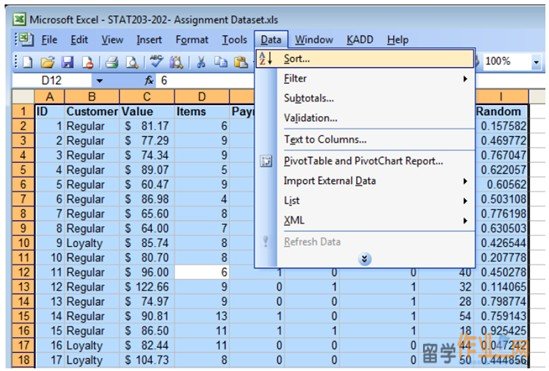Choose Sort... from the Data menu
The width and height of the screenshot is (549, 371).
(365, 58)
